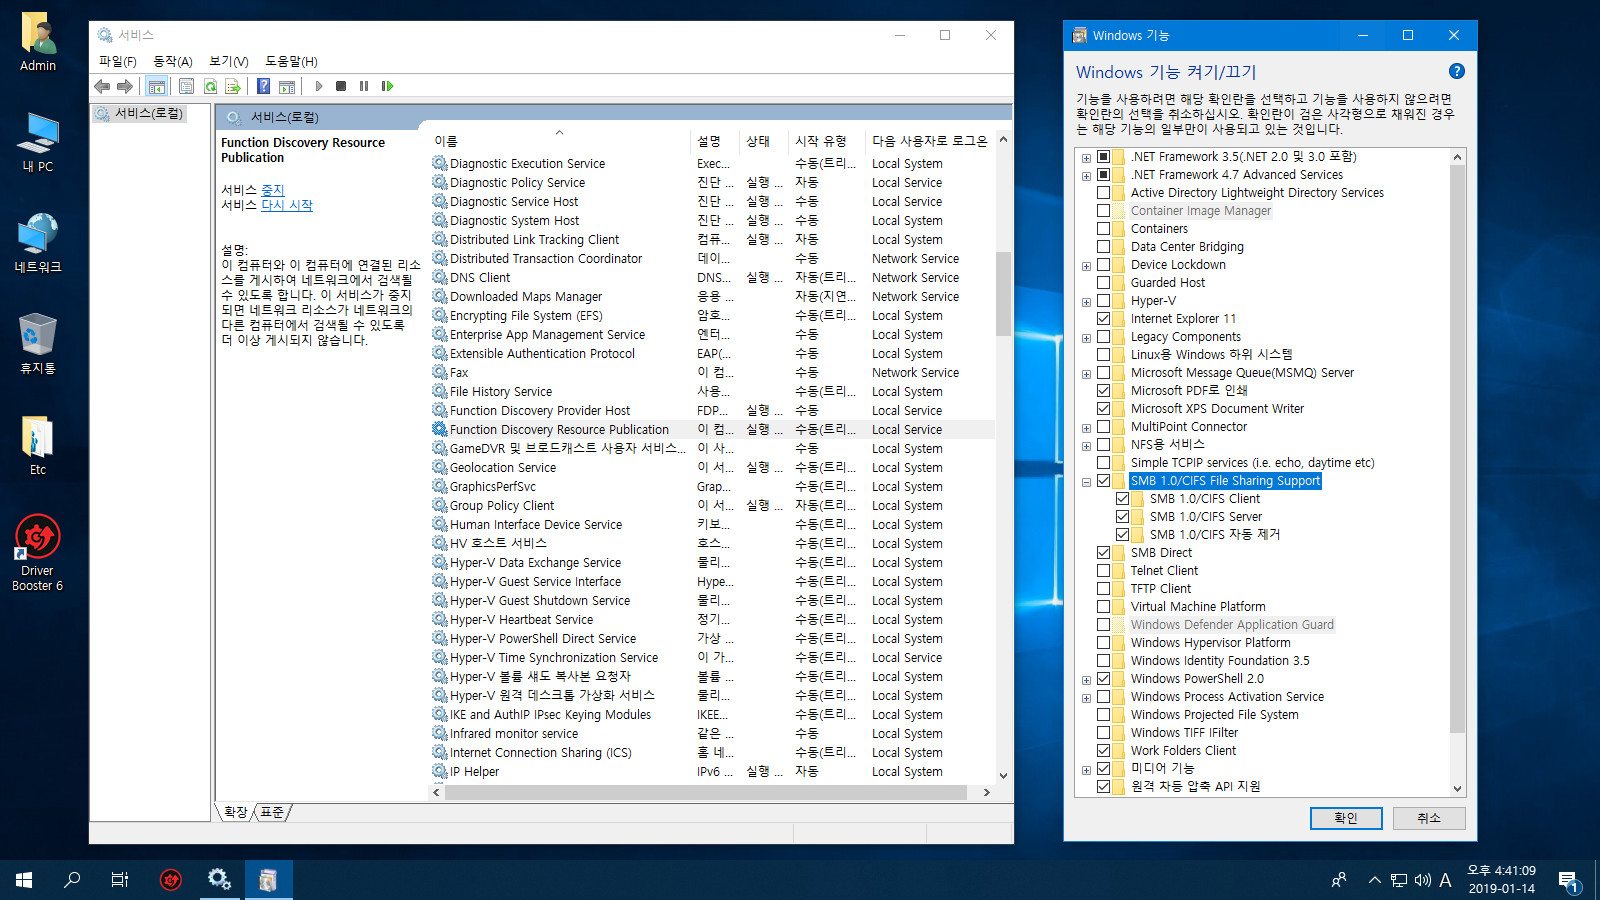Open the Windows Start button
This screenshot has height=900, width=1600.
[24, 880]
